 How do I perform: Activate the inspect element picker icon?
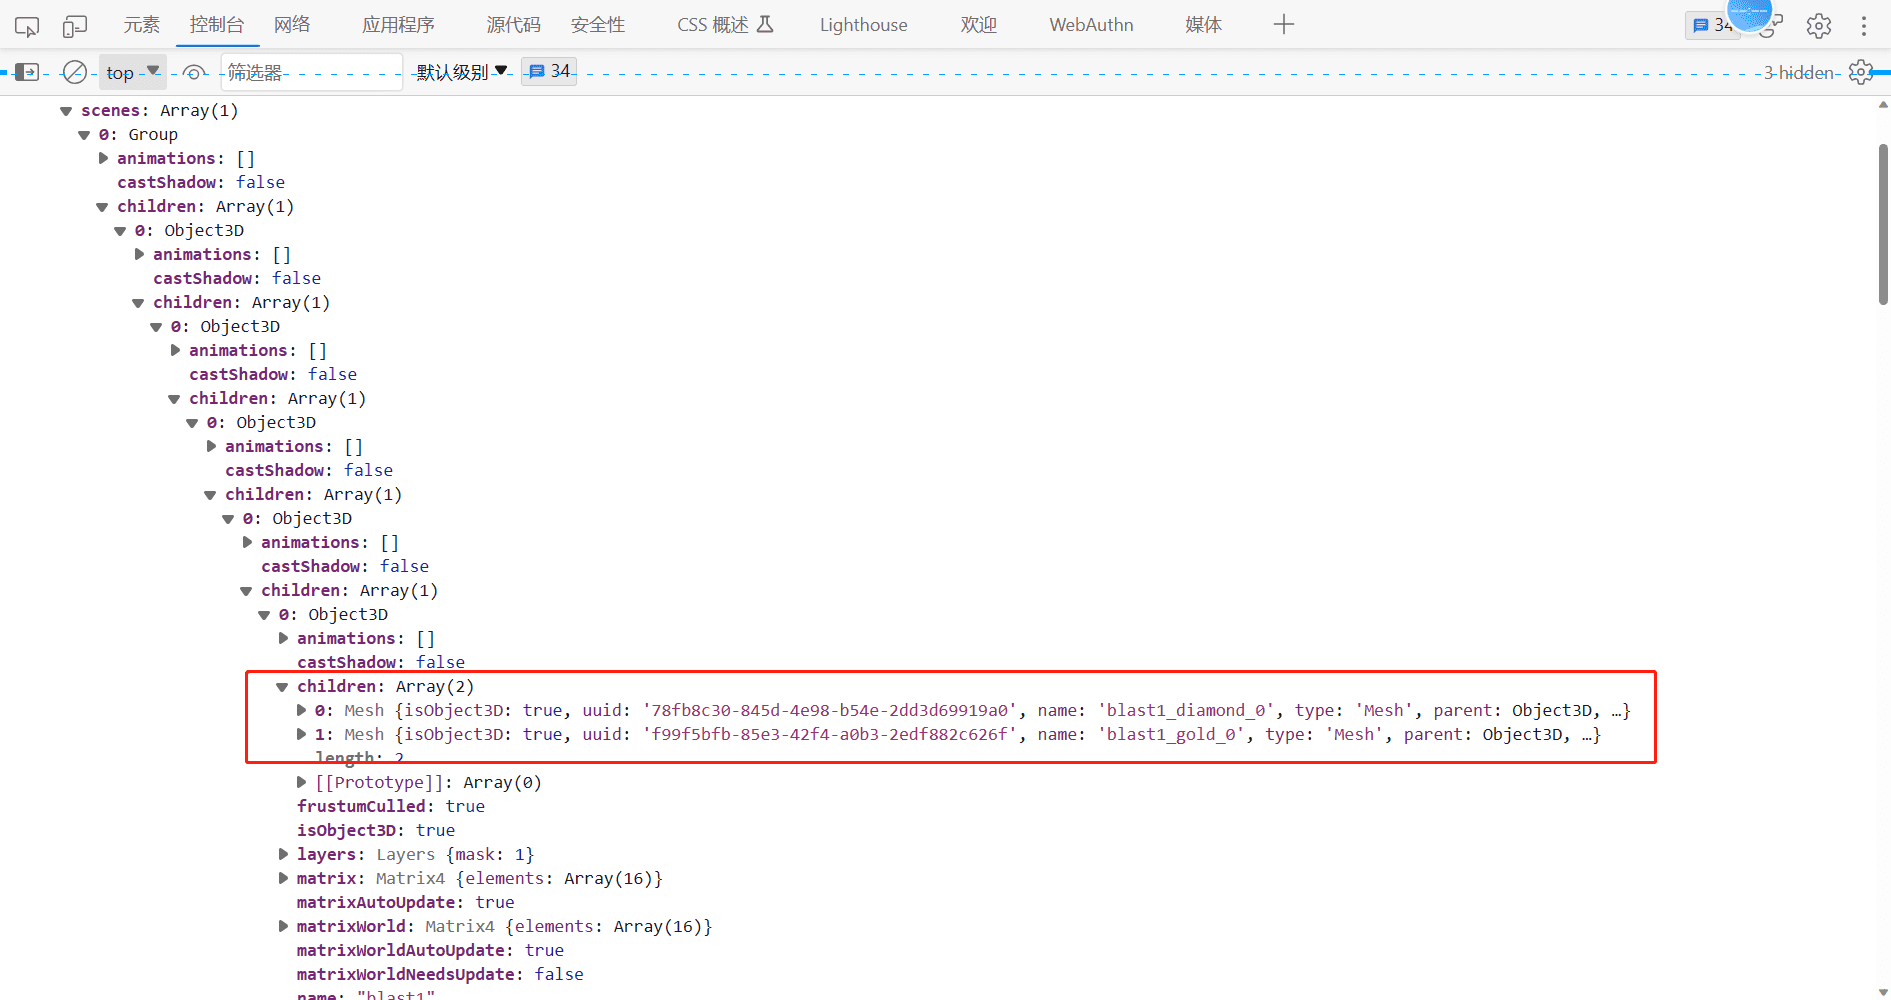coord(27,26)
